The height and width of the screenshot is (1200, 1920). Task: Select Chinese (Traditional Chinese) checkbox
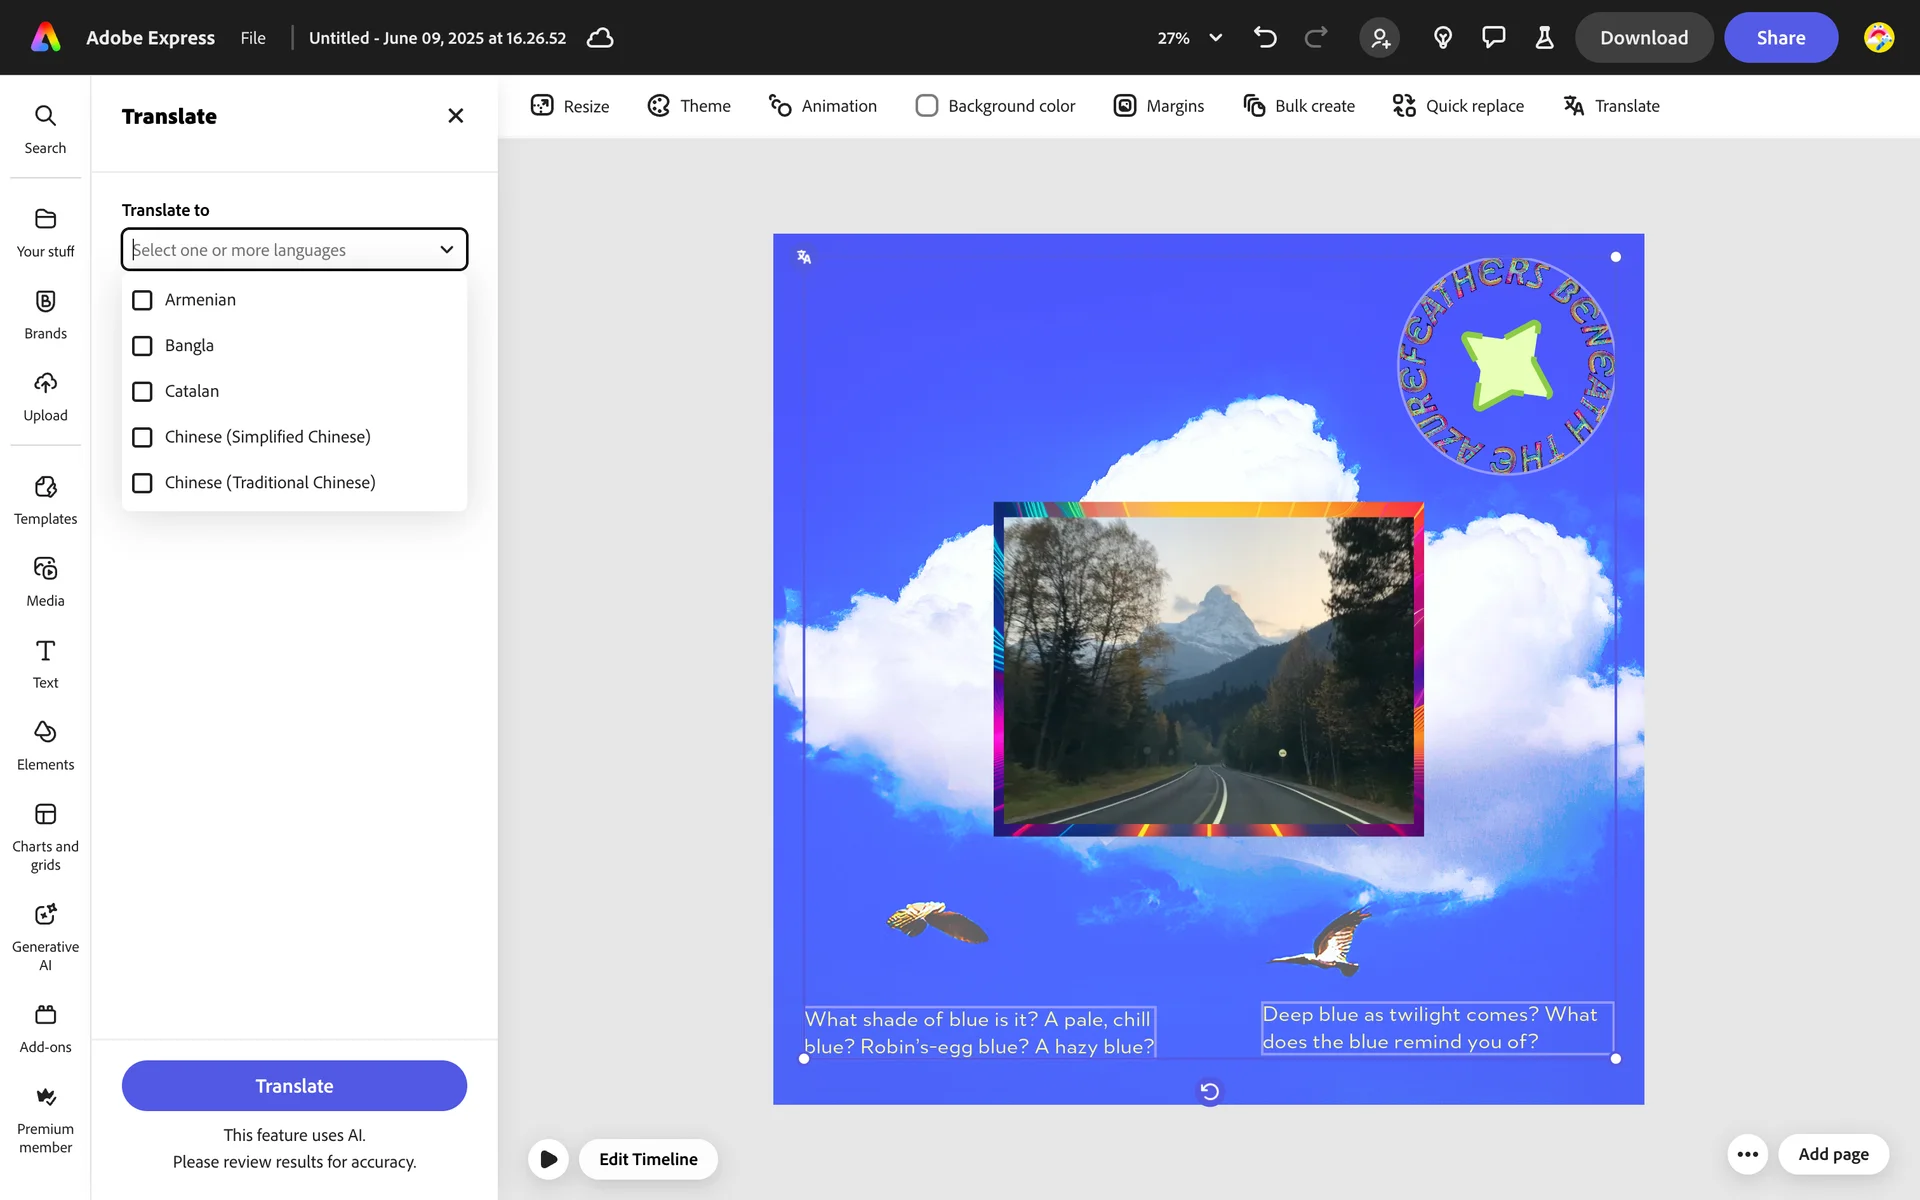tap(143, 483)
